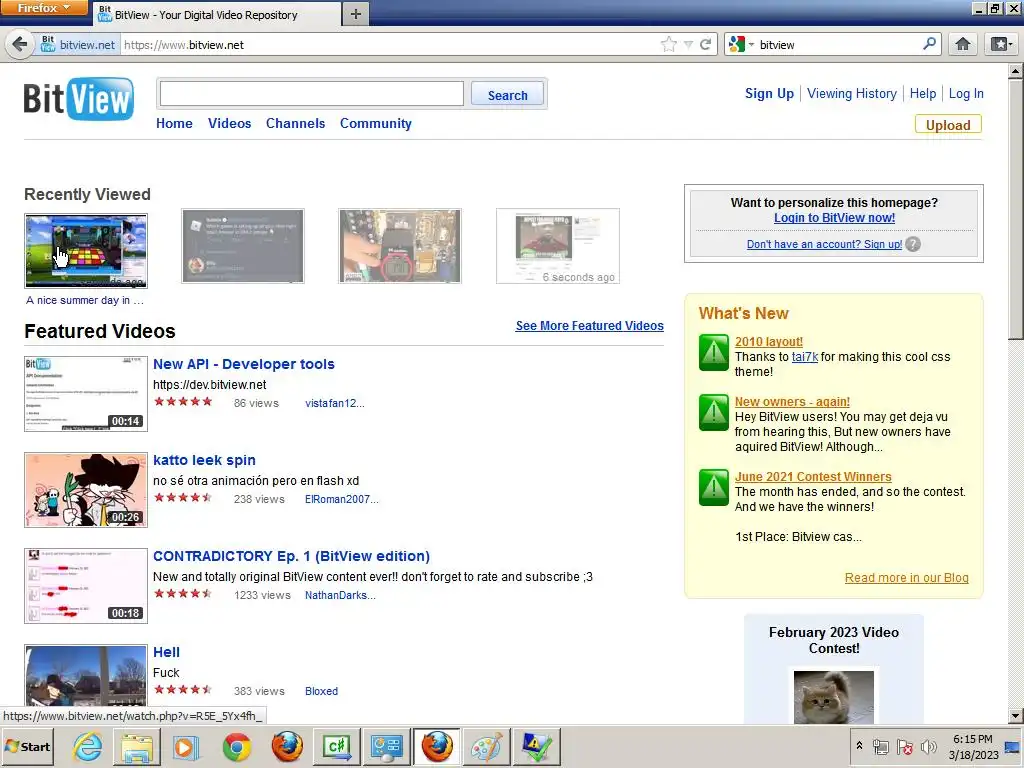The image size is (1024, 768).
Task: Launch Windows Media Player from taskbar
Action: click(186, 746)
